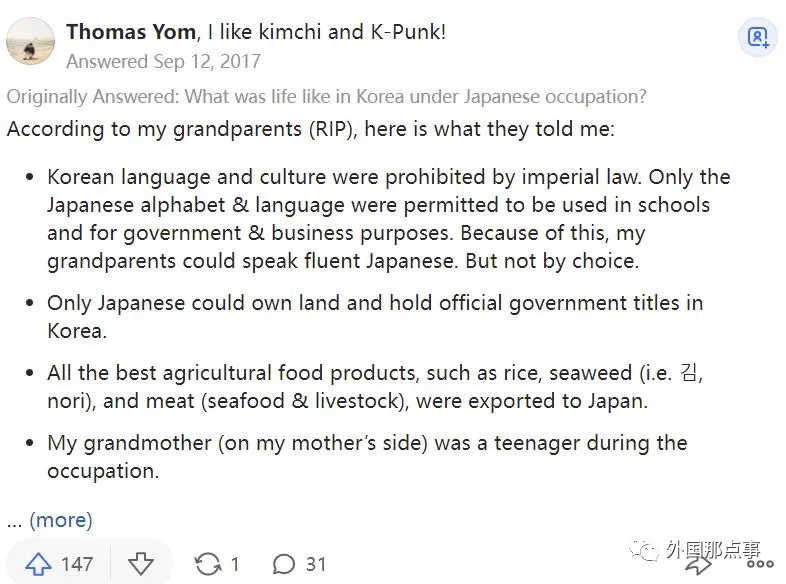The height and width of the screenshot is (584, 786).
Task: Expand the answer with the (more) link
Action: click(60, 520)
